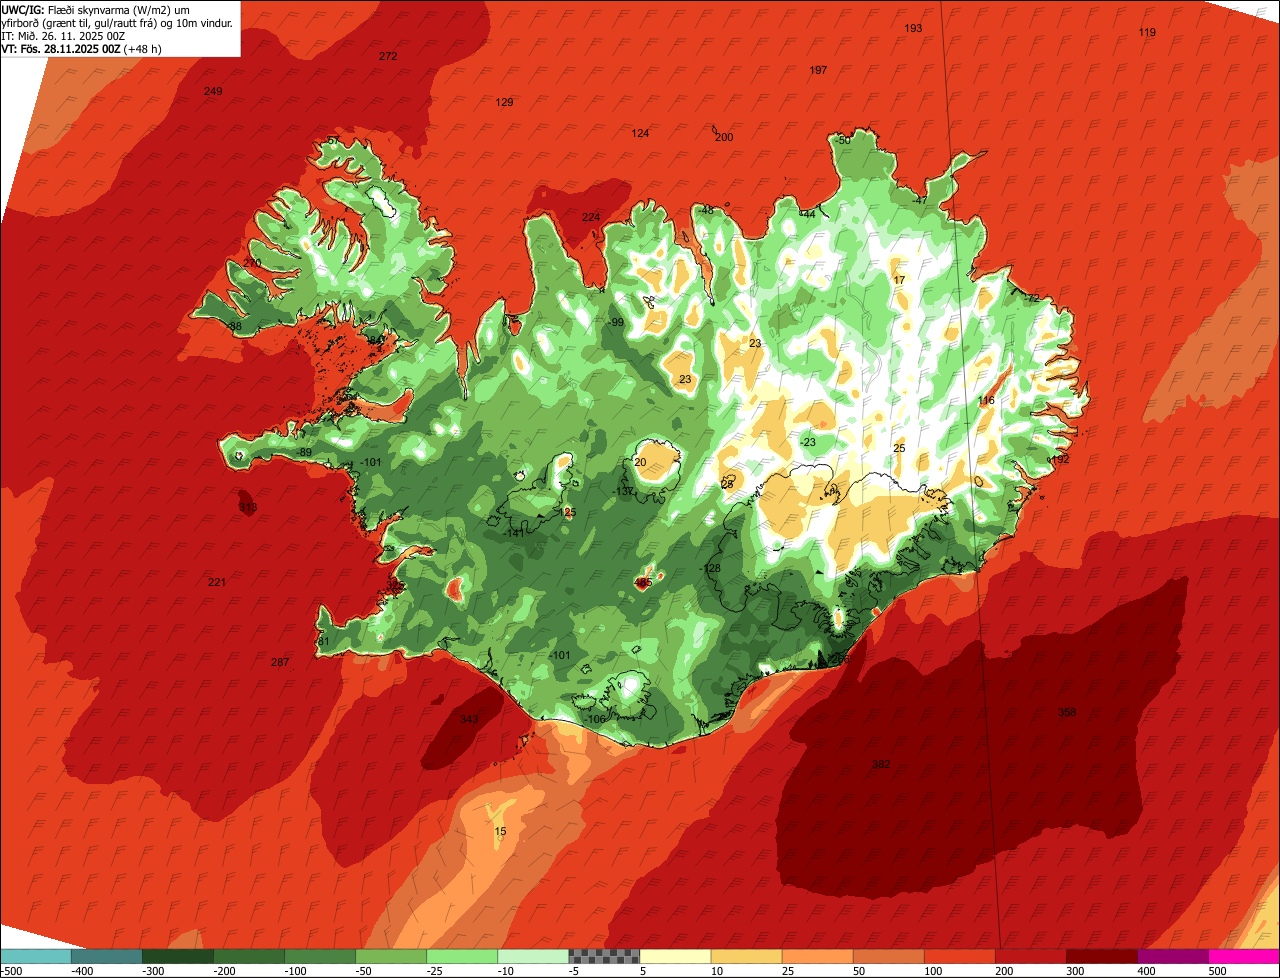Viewport: 1280px width, 978px height.
Task: Click the map value -128
Action: (712, 568)
